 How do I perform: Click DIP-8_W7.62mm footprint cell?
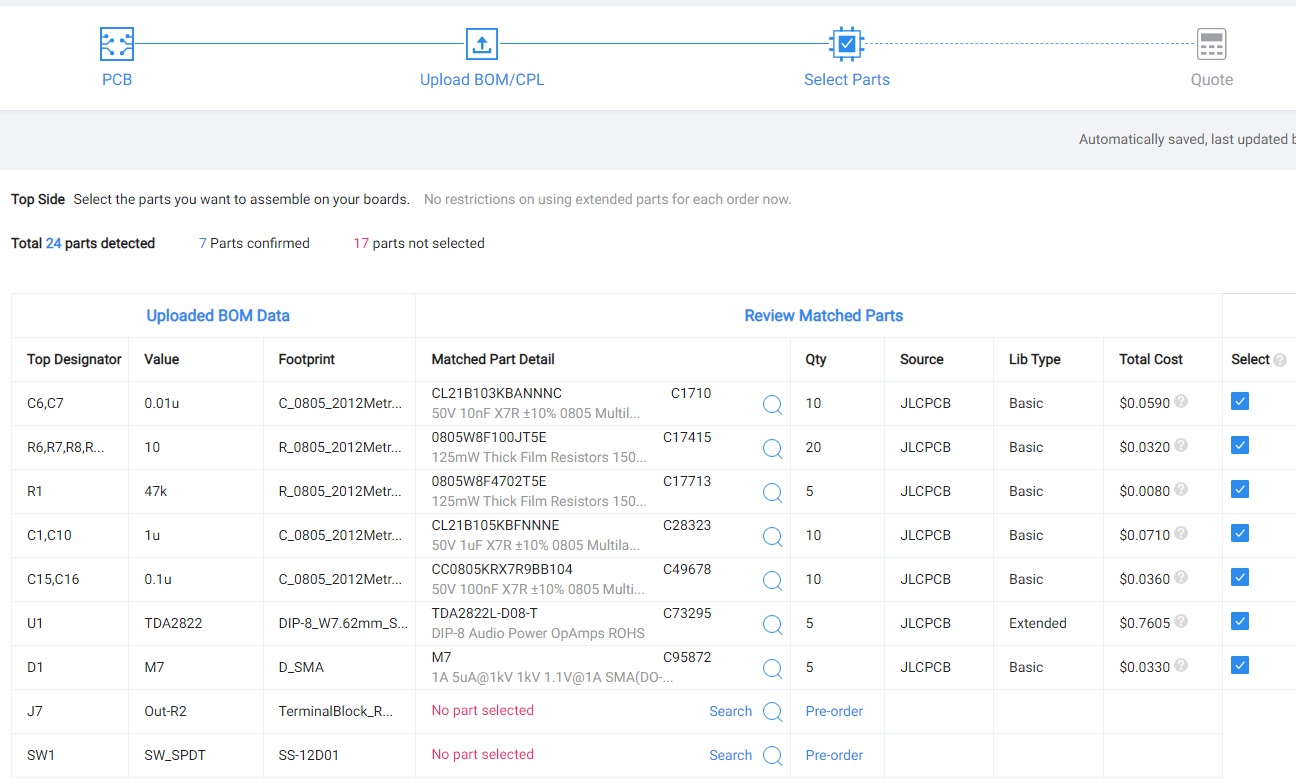343,623
